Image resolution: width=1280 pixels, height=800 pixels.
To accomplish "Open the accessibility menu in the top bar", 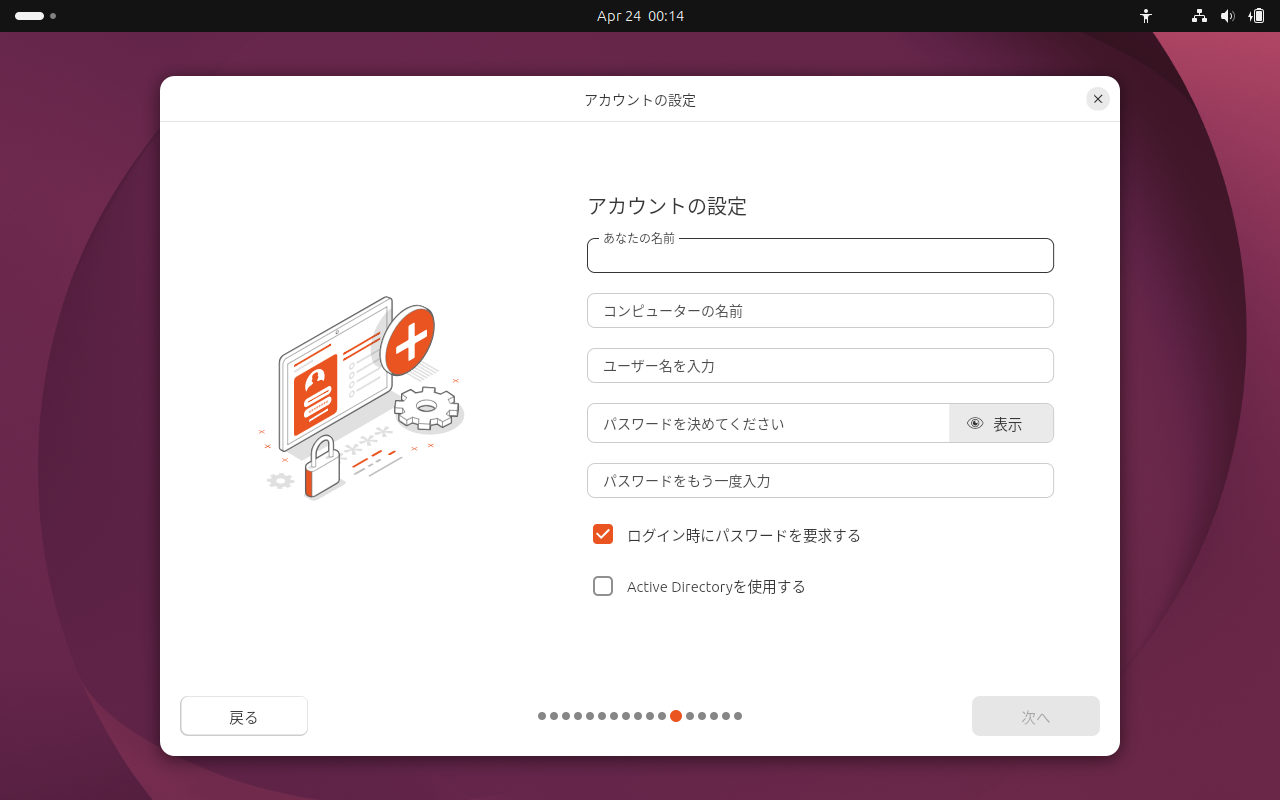I will click(1146, 16).
